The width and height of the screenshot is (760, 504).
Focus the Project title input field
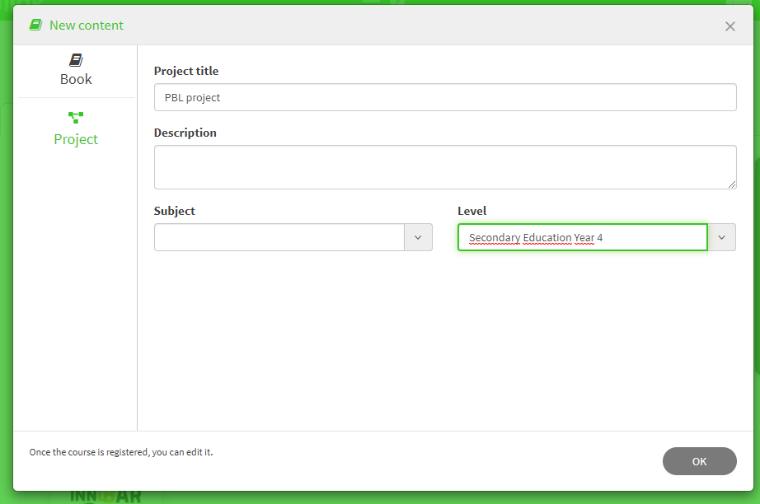tap(445, 97)
